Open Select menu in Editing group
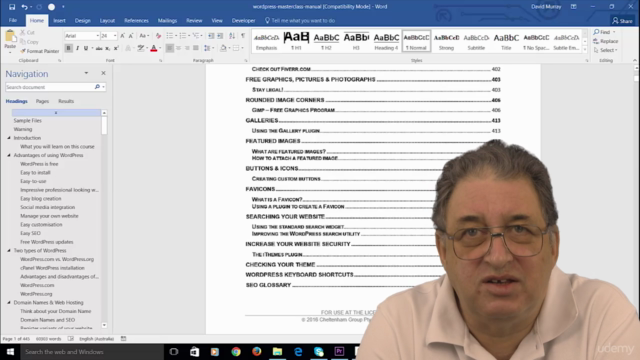This screenshot has height=360, width=640. pos(606,50)
